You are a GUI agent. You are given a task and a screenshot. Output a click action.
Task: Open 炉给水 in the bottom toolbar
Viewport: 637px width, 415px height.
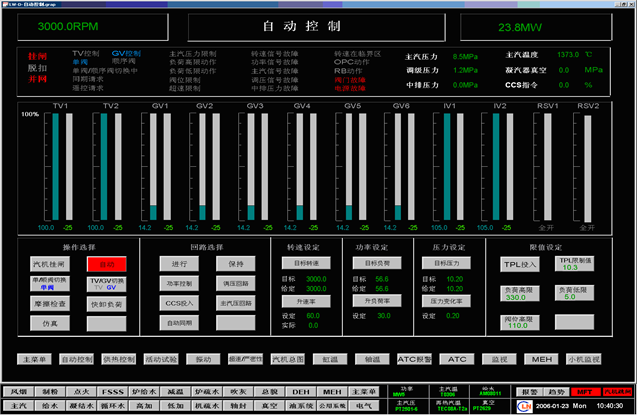(144, 392)
